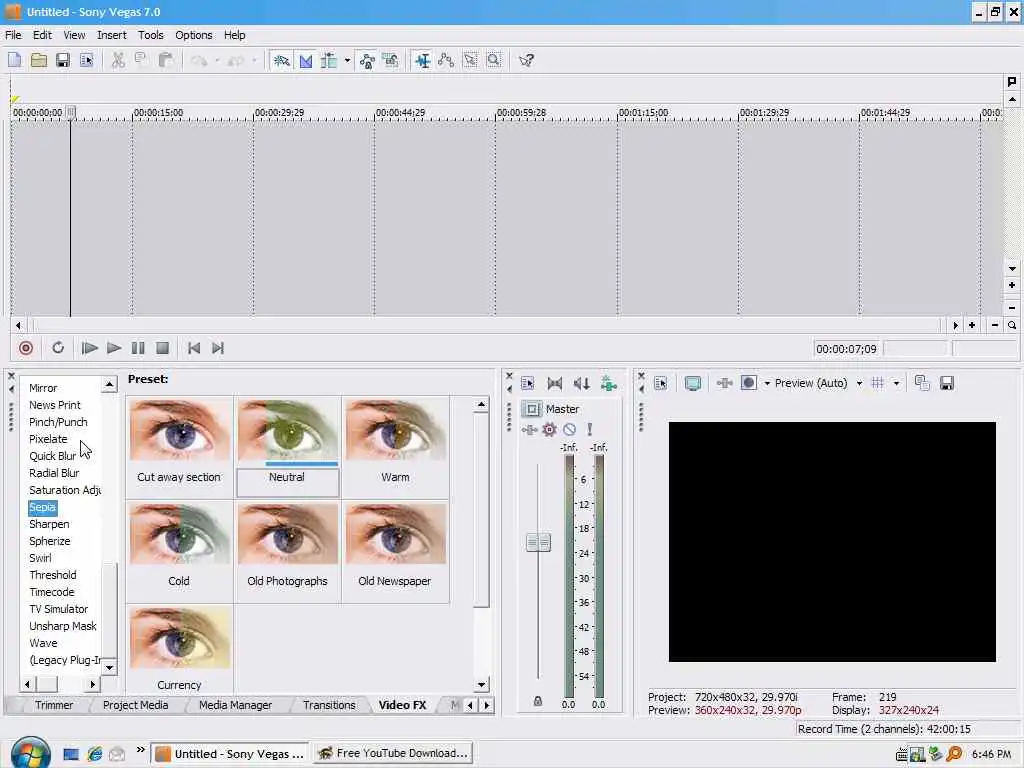
Task: Click the Master volume fader handle
Action: (538, 542)
